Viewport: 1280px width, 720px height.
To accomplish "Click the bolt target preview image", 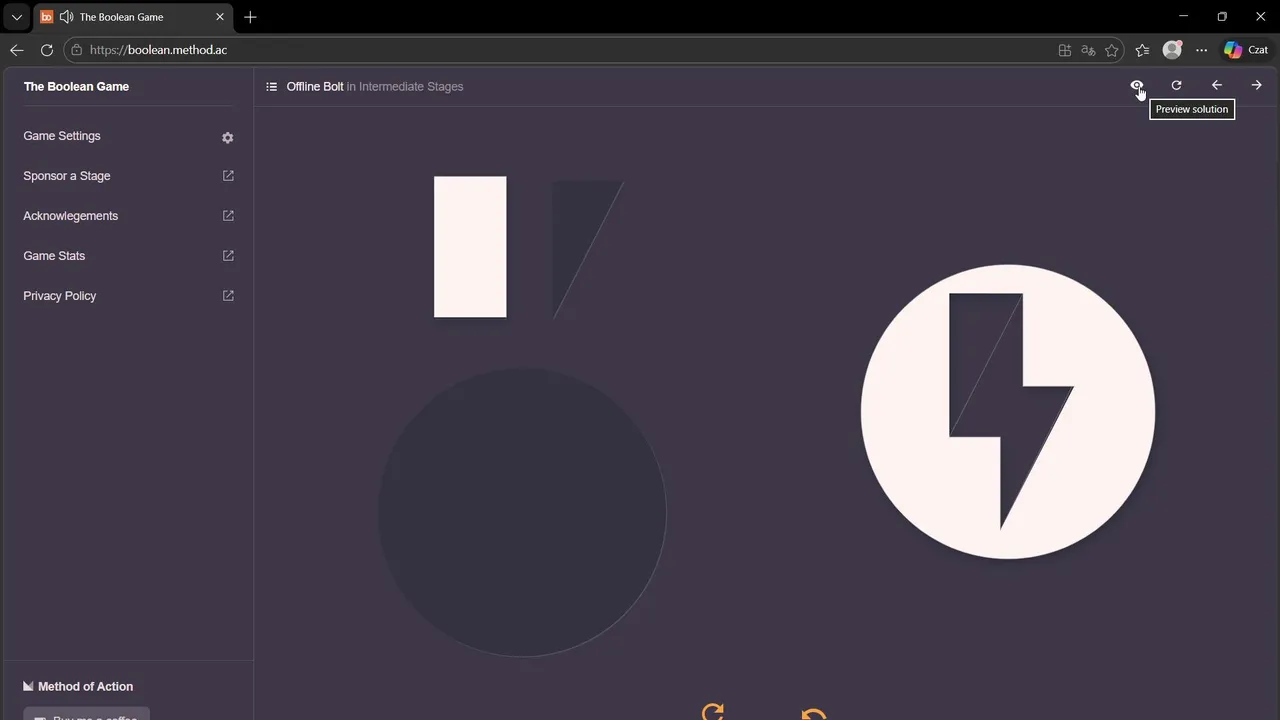I will 1008,412.
